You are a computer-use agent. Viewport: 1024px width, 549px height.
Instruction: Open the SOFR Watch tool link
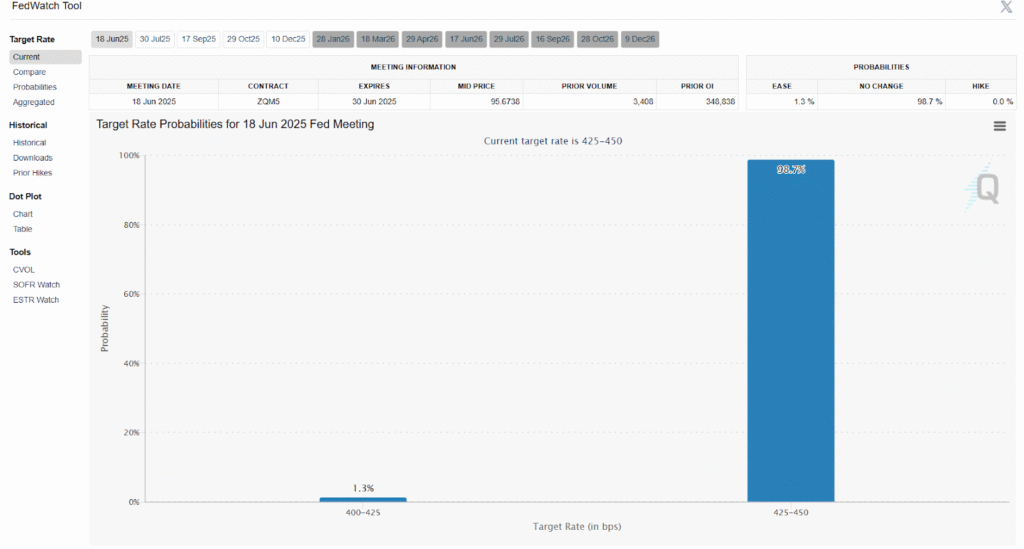(x=37, y=285)
